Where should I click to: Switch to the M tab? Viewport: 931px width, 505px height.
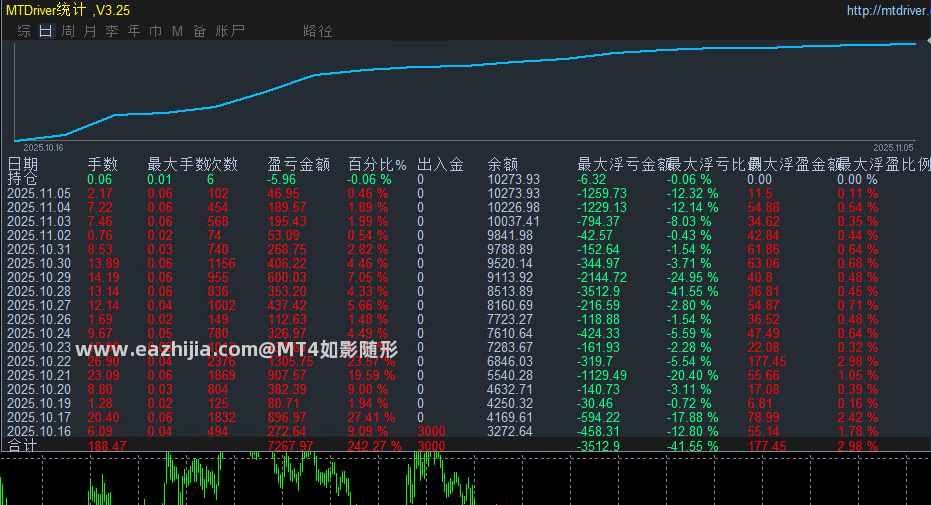click(x=178, y=31)
